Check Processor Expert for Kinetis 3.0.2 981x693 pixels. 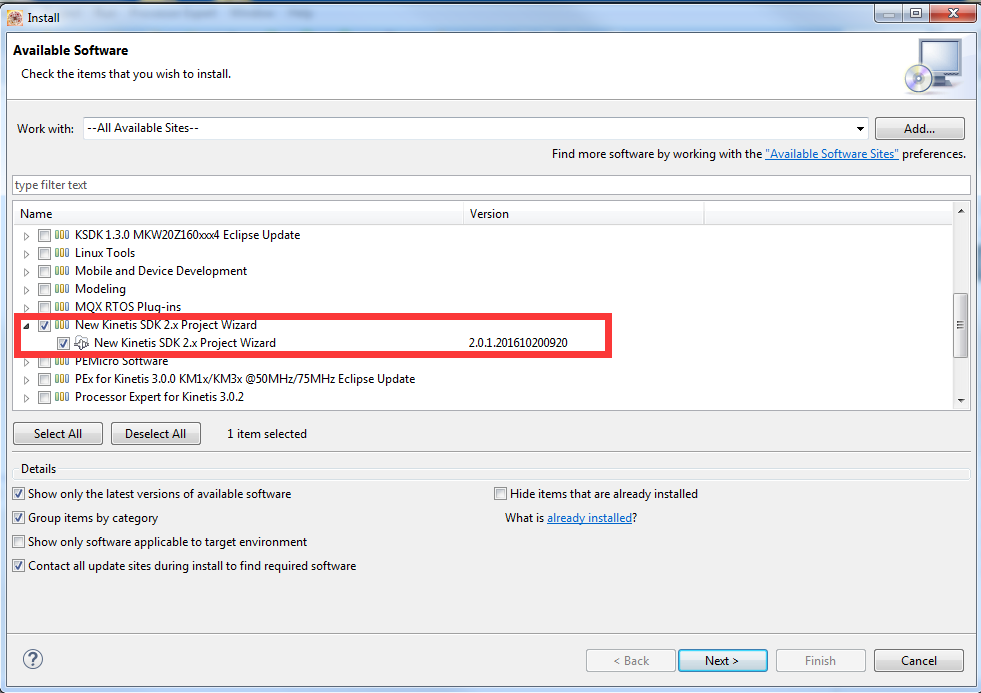(x=44, y=398)
